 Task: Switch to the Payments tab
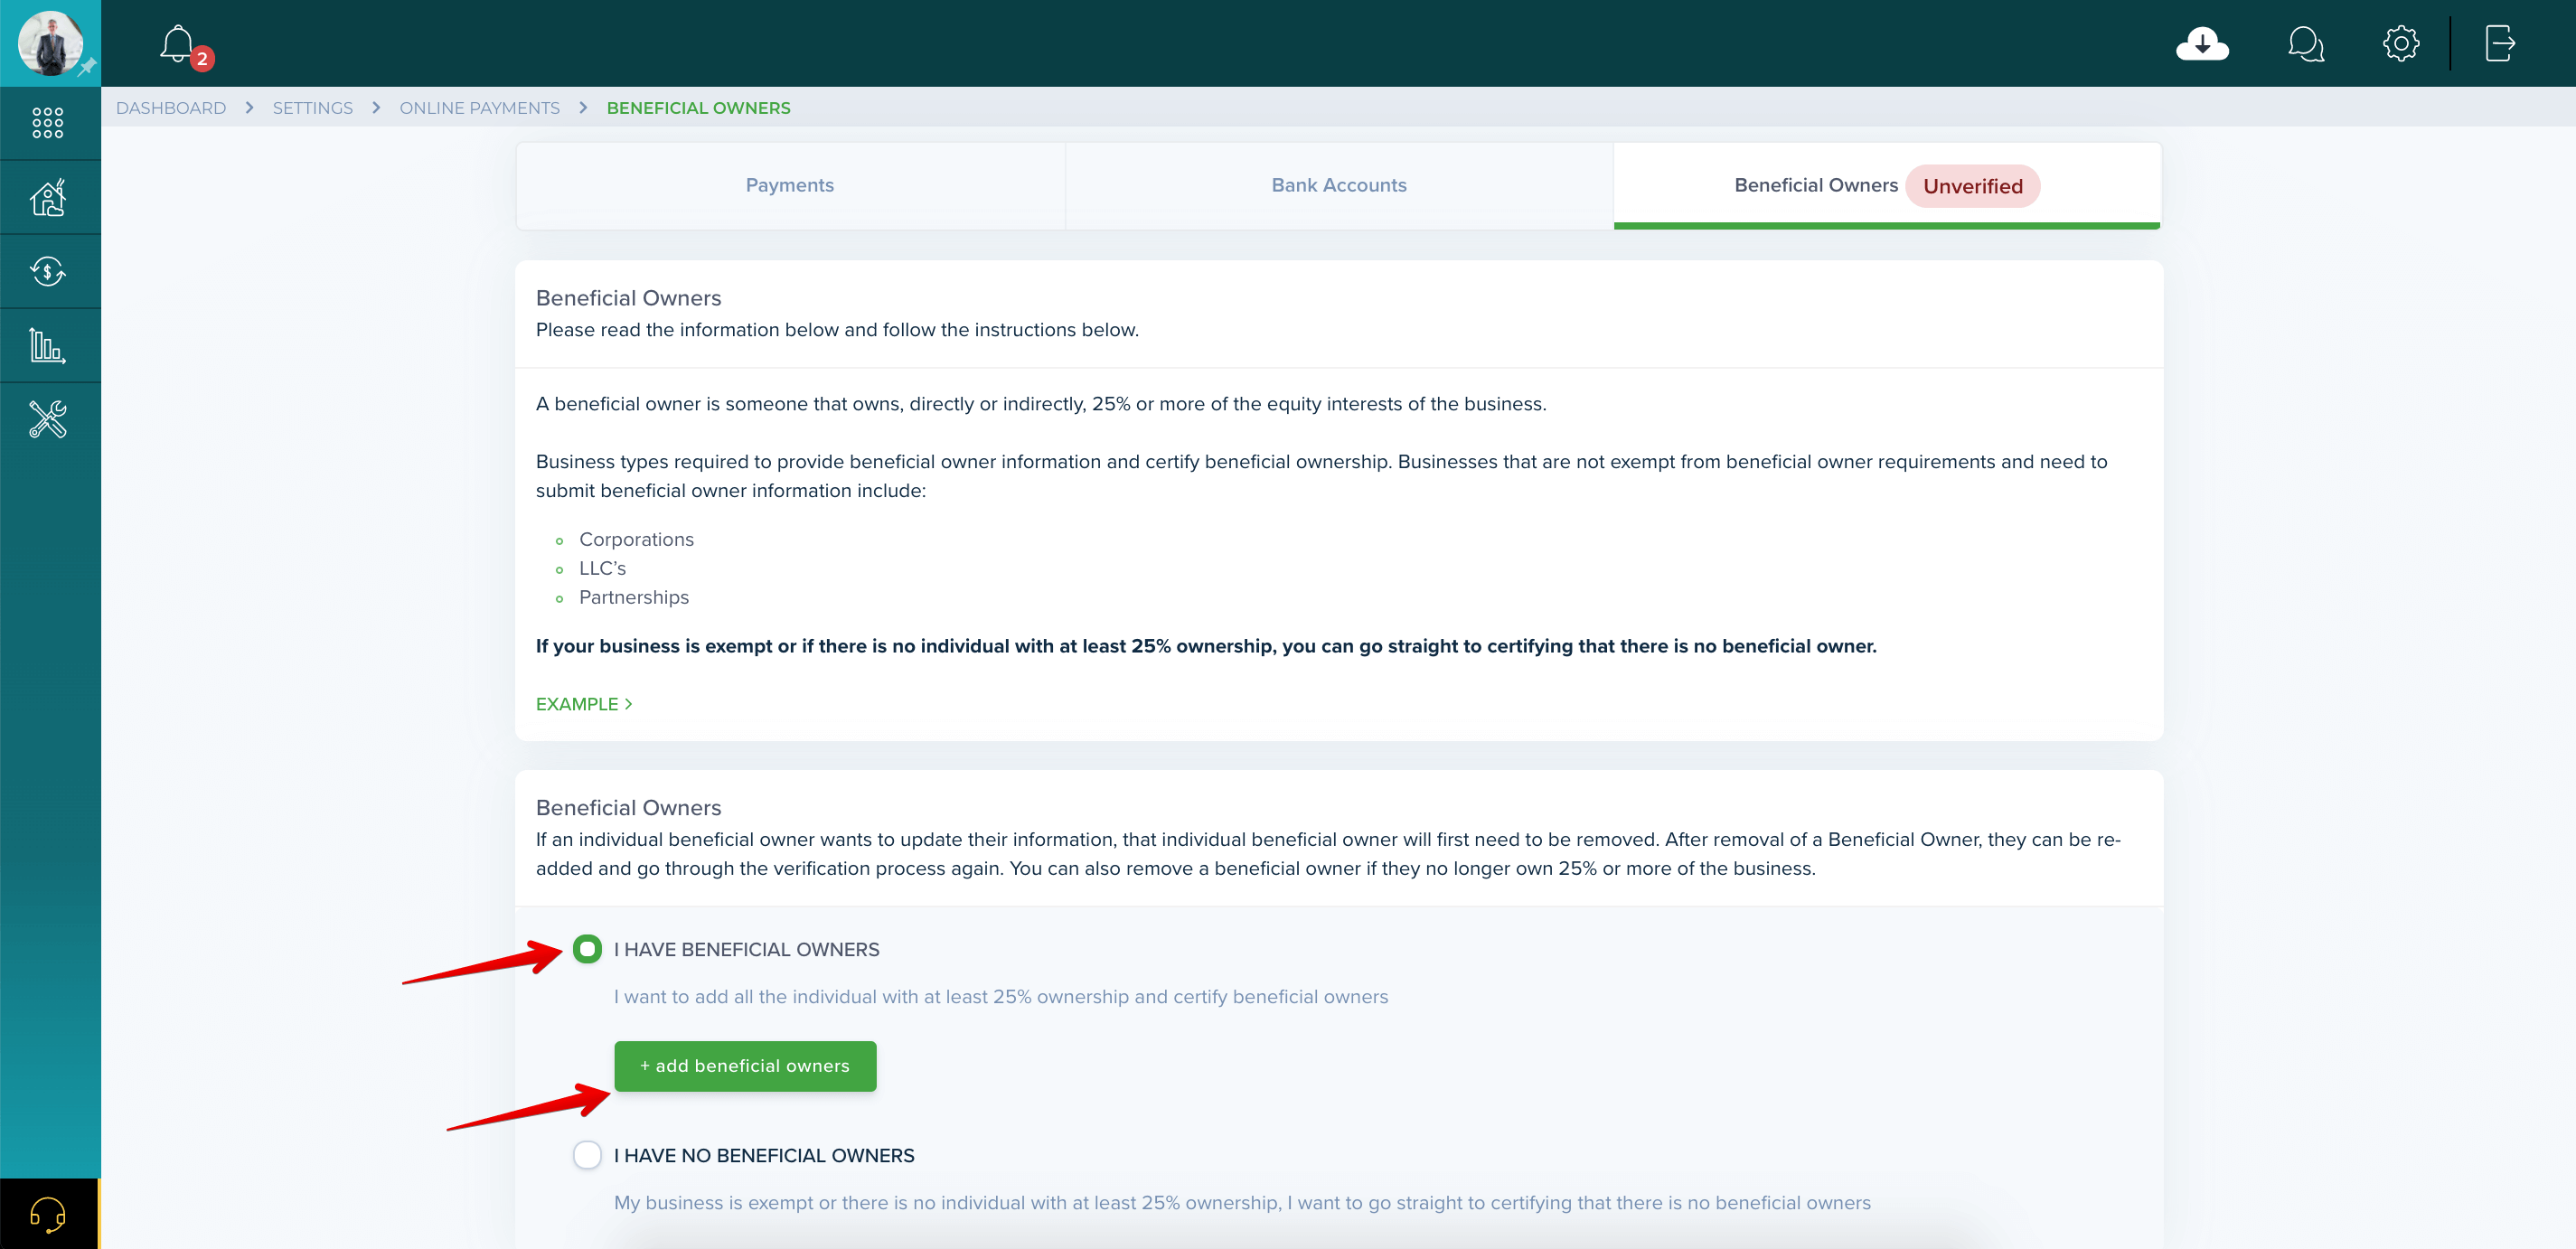point(790,185)
